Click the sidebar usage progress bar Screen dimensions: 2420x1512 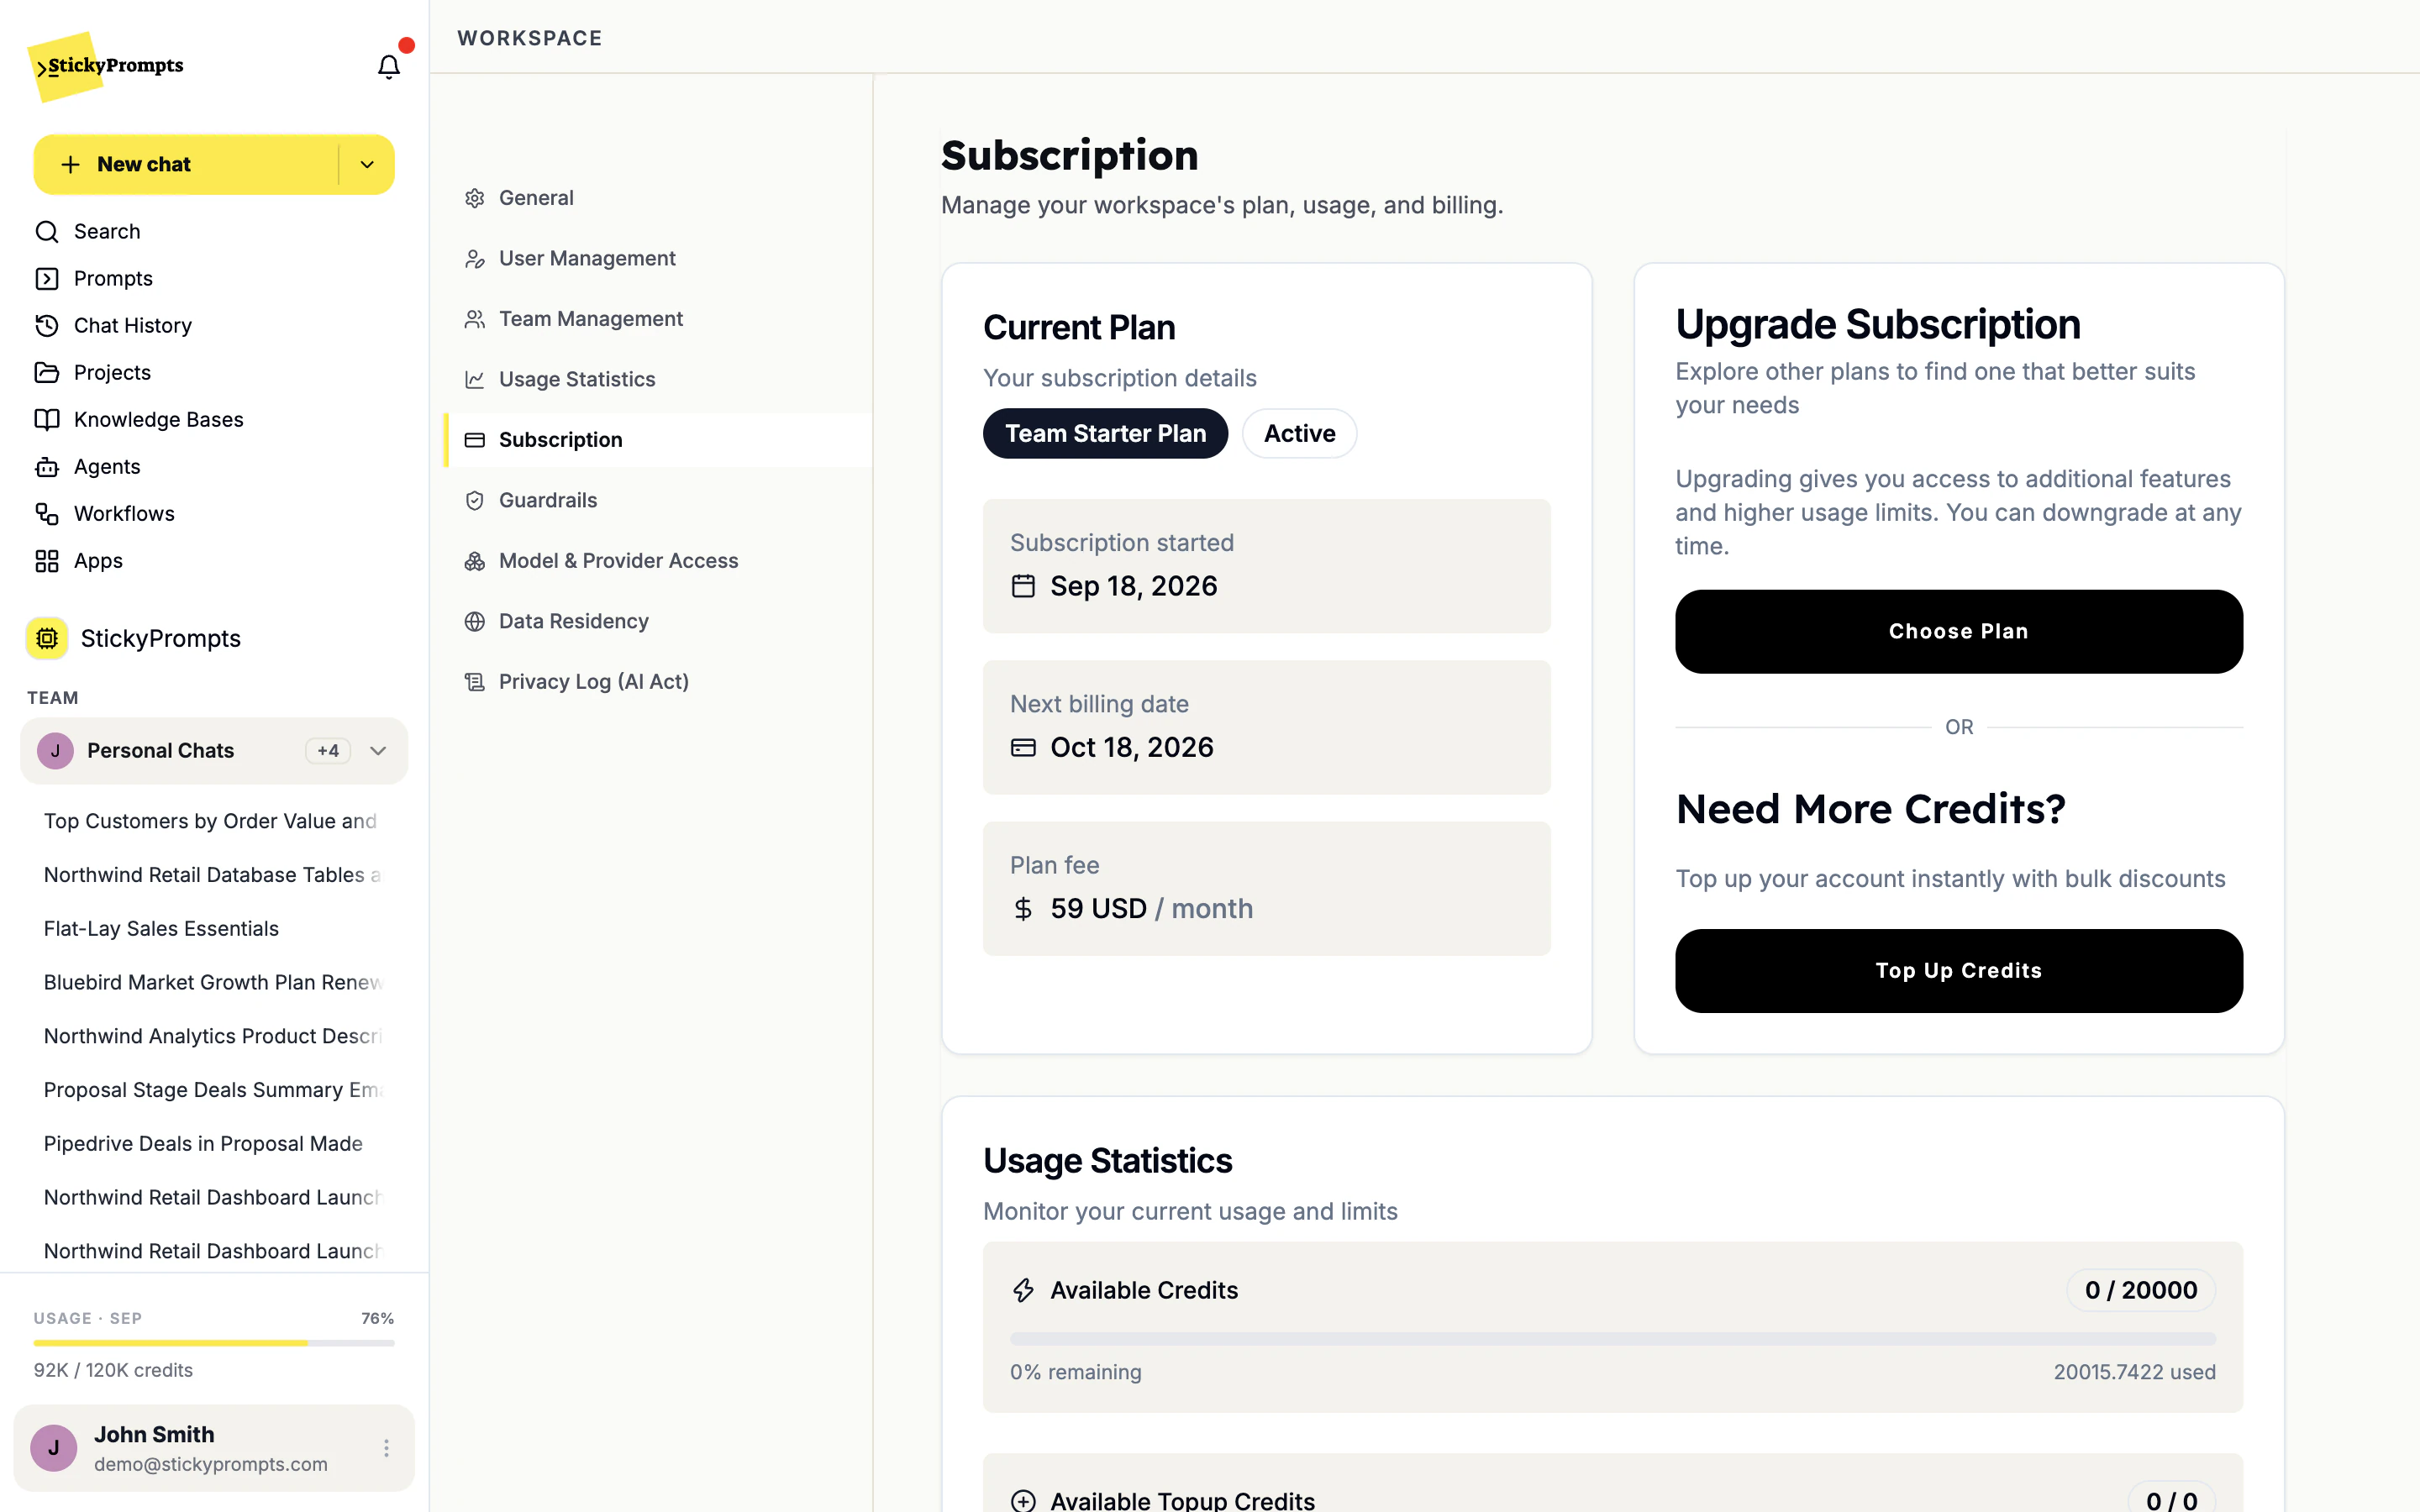tap(214, 1343)
